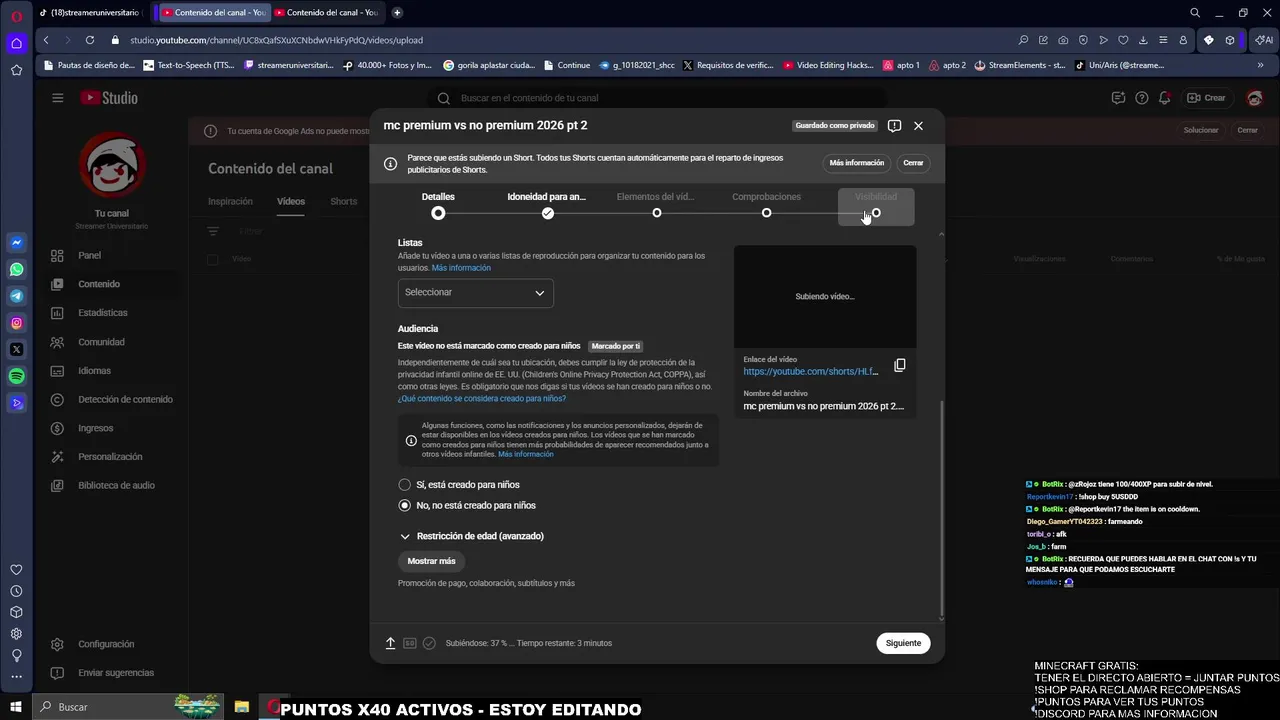Viewport: 1280px width, 720px height.
Task: Click the checks complete icon in dialog footer
Action: pyautogui.click(x=429, y=643)
